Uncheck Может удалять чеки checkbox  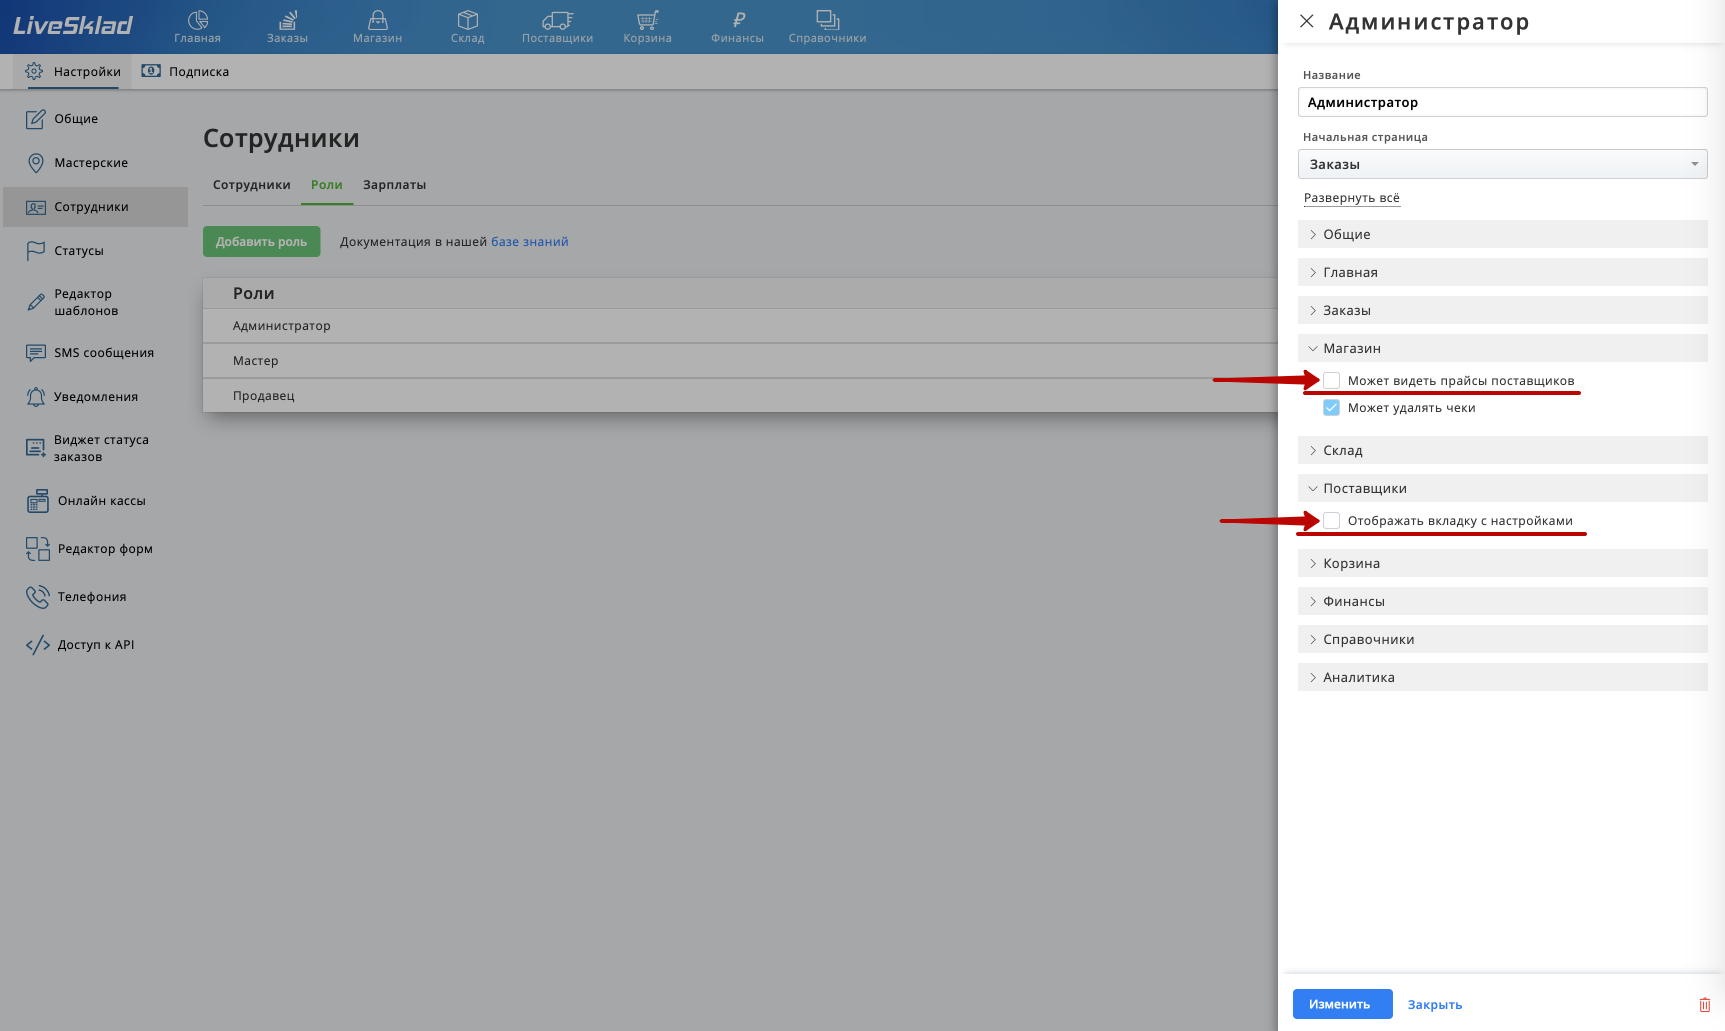[x=1332, y=407]
